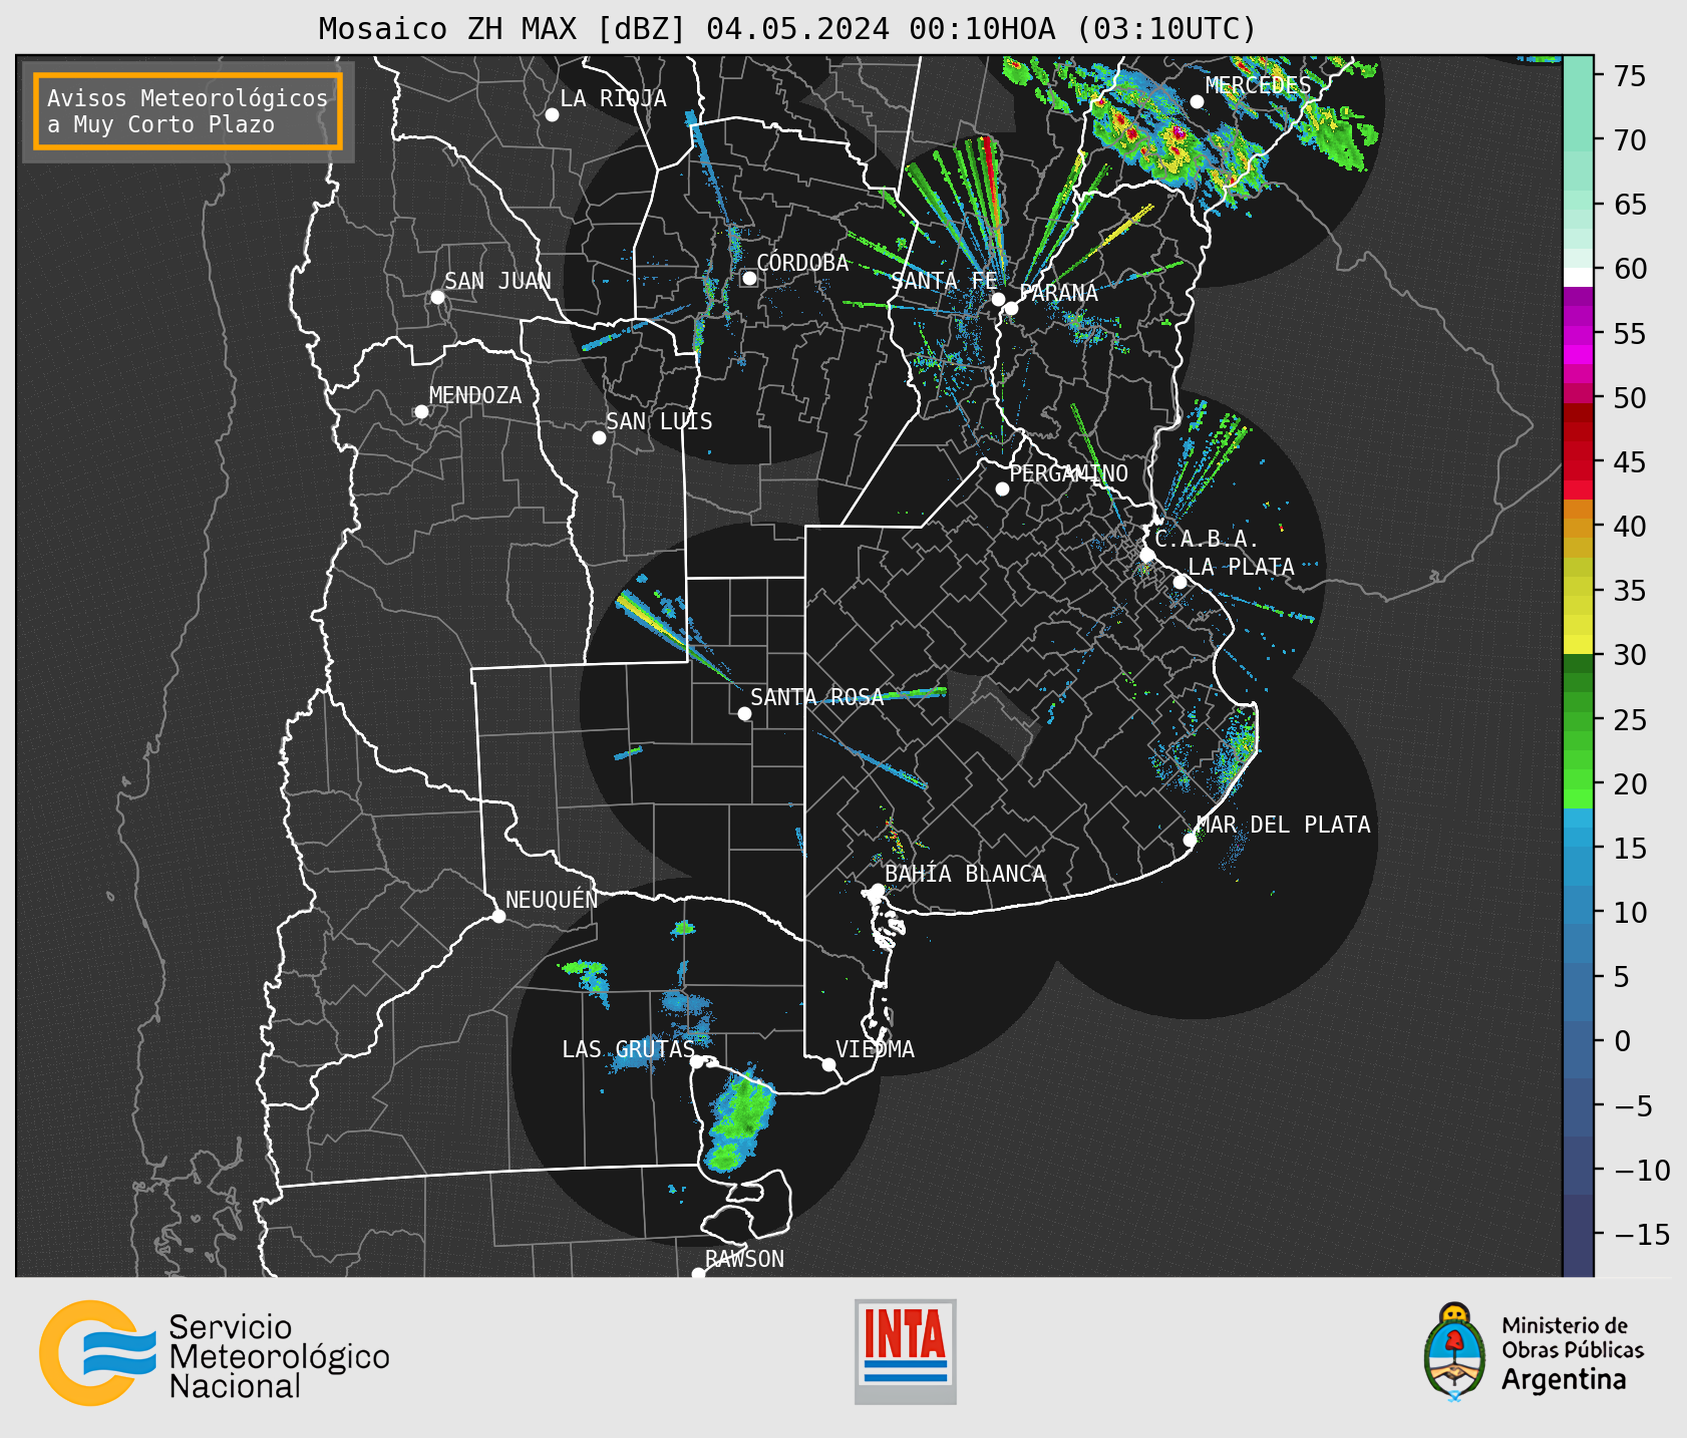The width and height of the screenshot is (1687, 1438).
Task: Click the Neuquén city dot
Action: pyautogui.click(x=498, y=916)
